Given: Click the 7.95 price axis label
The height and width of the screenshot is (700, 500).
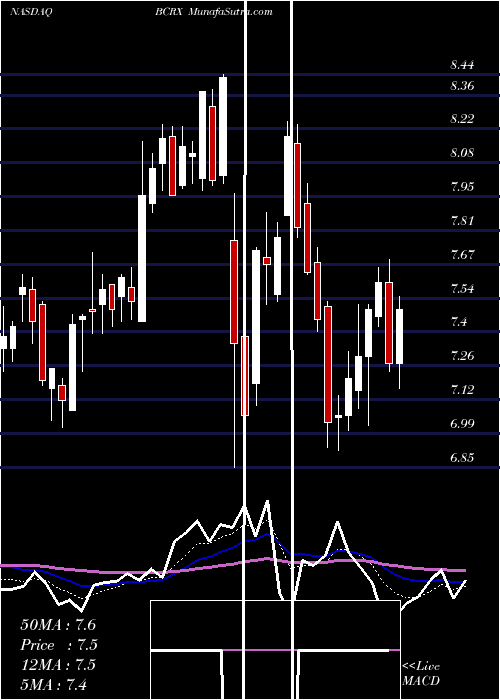Looking at the screenshot, I should (x=462, y=186).
